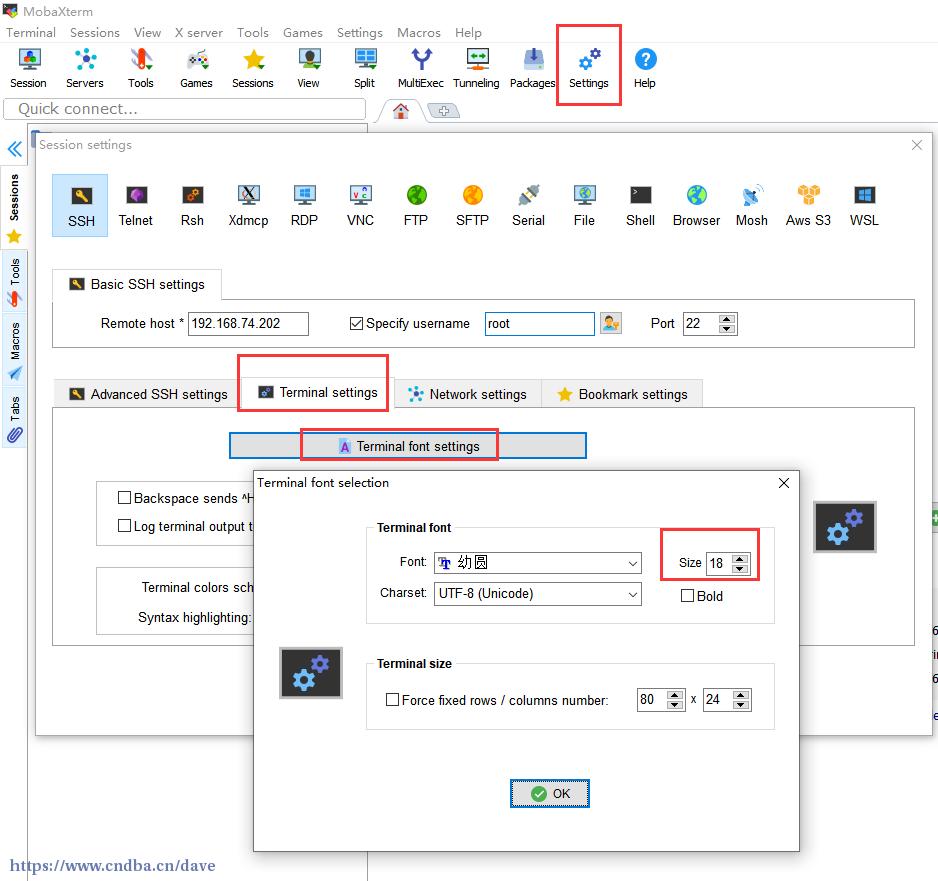Choose the SFTP session type
This screenshot has width=938, height=881.
(x=472, y=206)
